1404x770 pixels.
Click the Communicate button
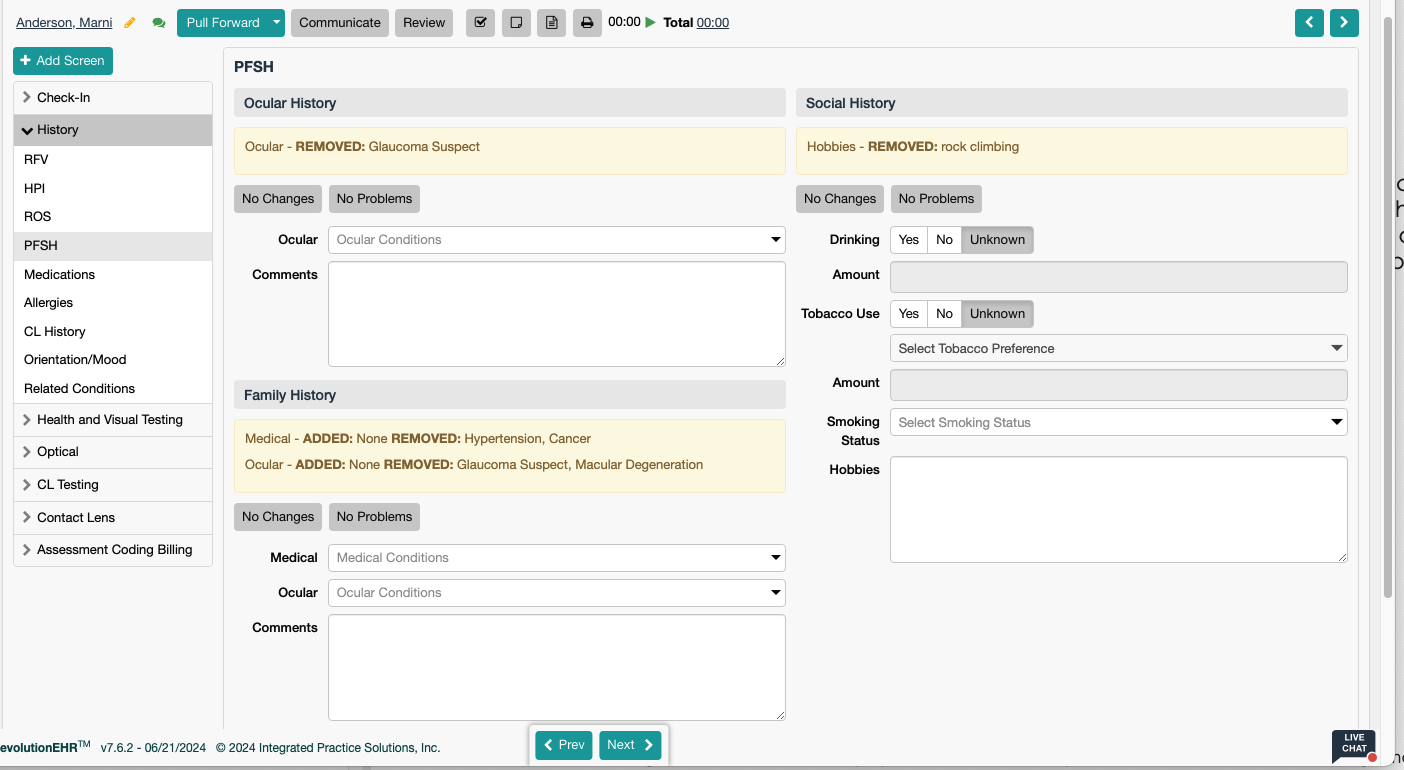point(340,23)
